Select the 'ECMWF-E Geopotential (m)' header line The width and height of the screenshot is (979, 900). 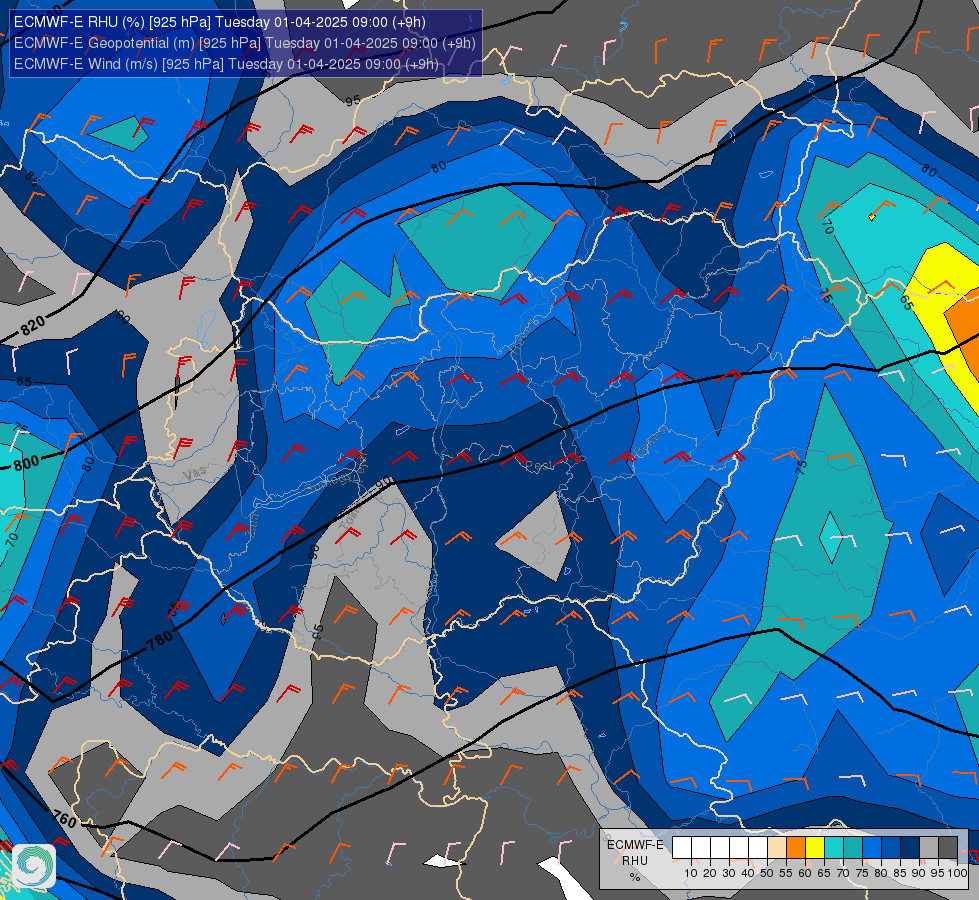[x=245, y=43]
